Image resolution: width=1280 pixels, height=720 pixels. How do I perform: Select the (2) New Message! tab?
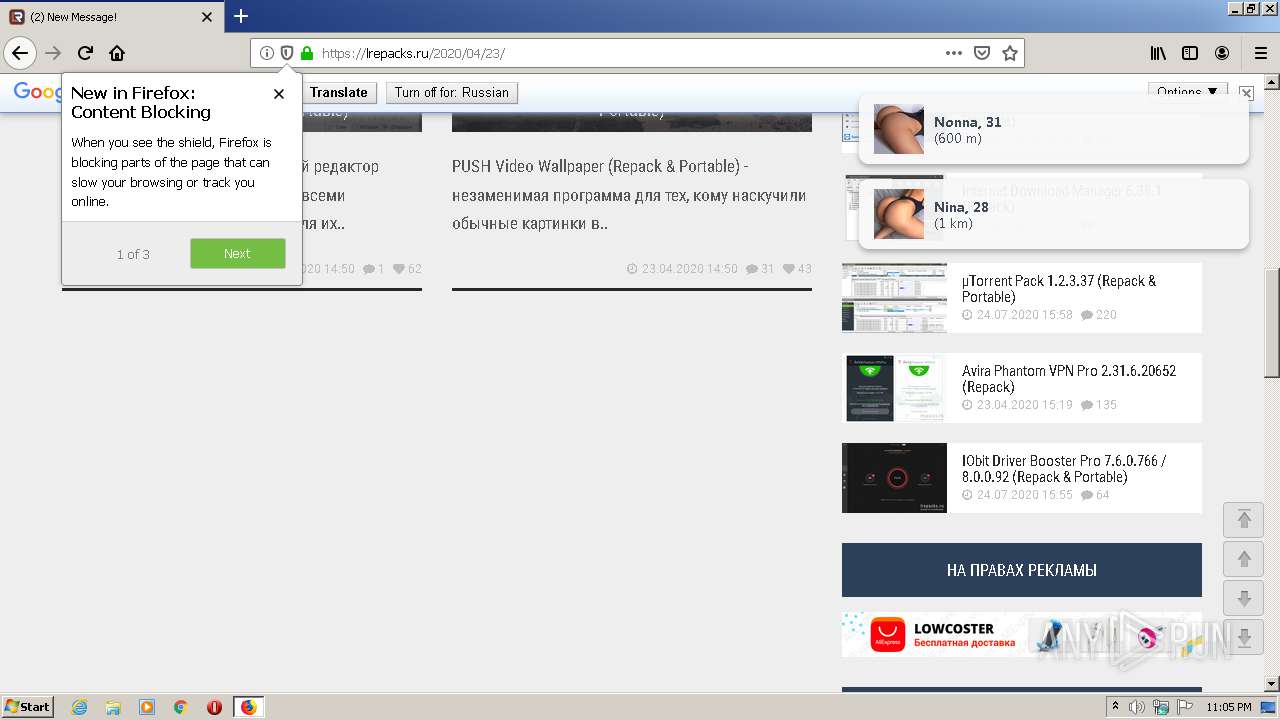tap(112, 17)
